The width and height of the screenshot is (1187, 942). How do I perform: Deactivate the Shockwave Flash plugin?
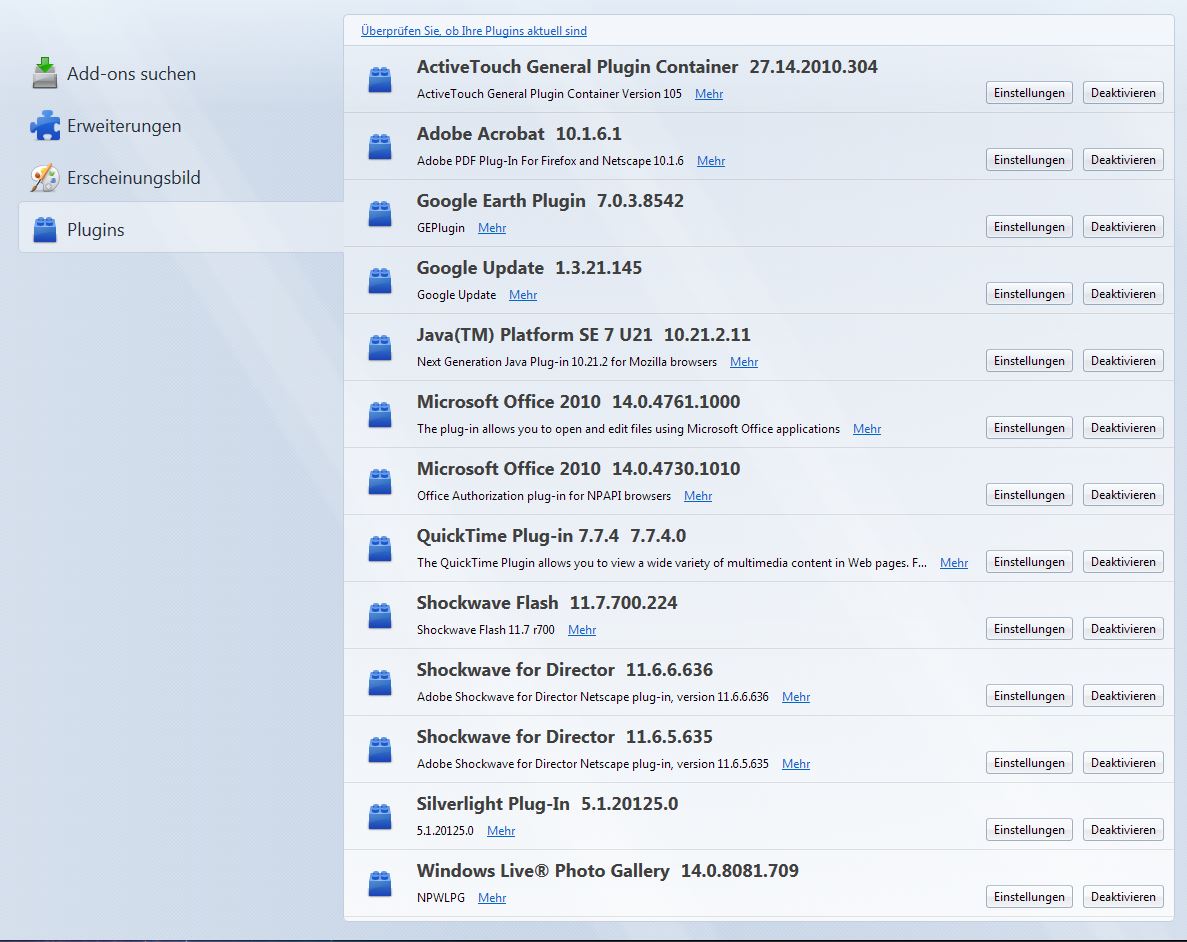coord(1123,629)
